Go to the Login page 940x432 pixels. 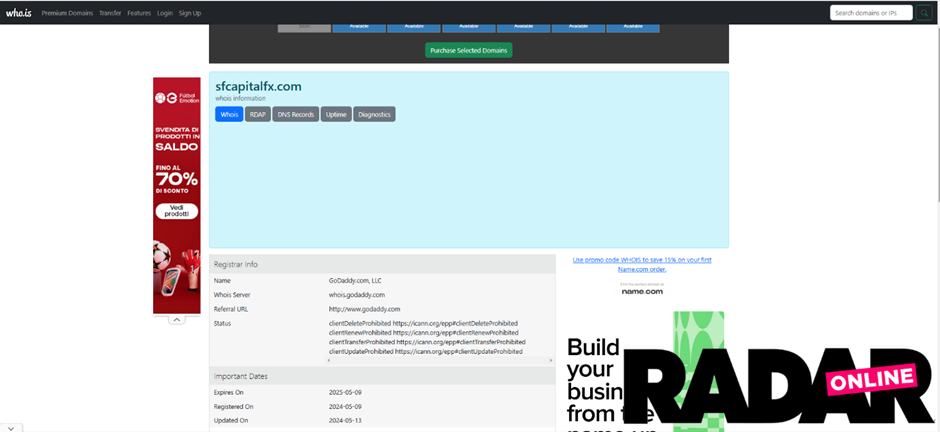pos(165,13)
